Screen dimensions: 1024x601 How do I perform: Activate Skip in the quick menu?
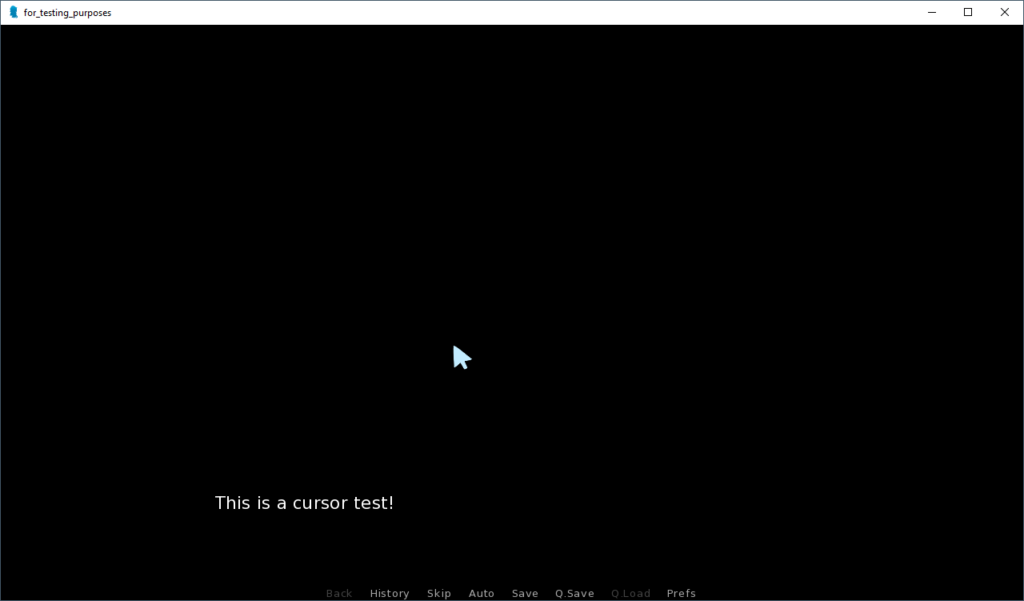[x=439, y=593]
